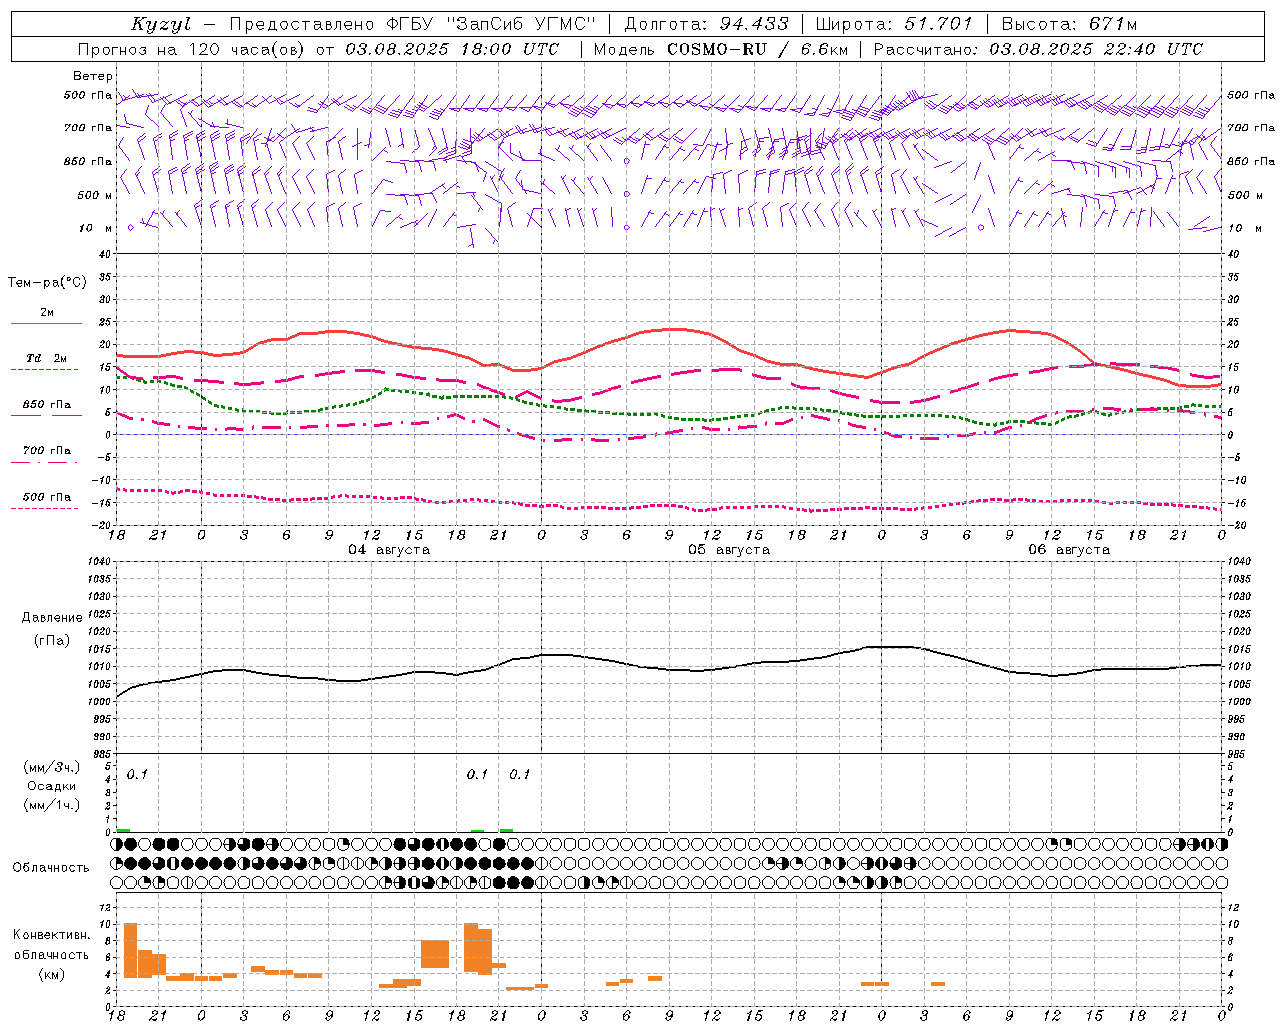Click the "(мм/3ч.)" precipitation unit label
Screen dimensions: 1280x1024
pyautogui.click(x=51, y=767)
